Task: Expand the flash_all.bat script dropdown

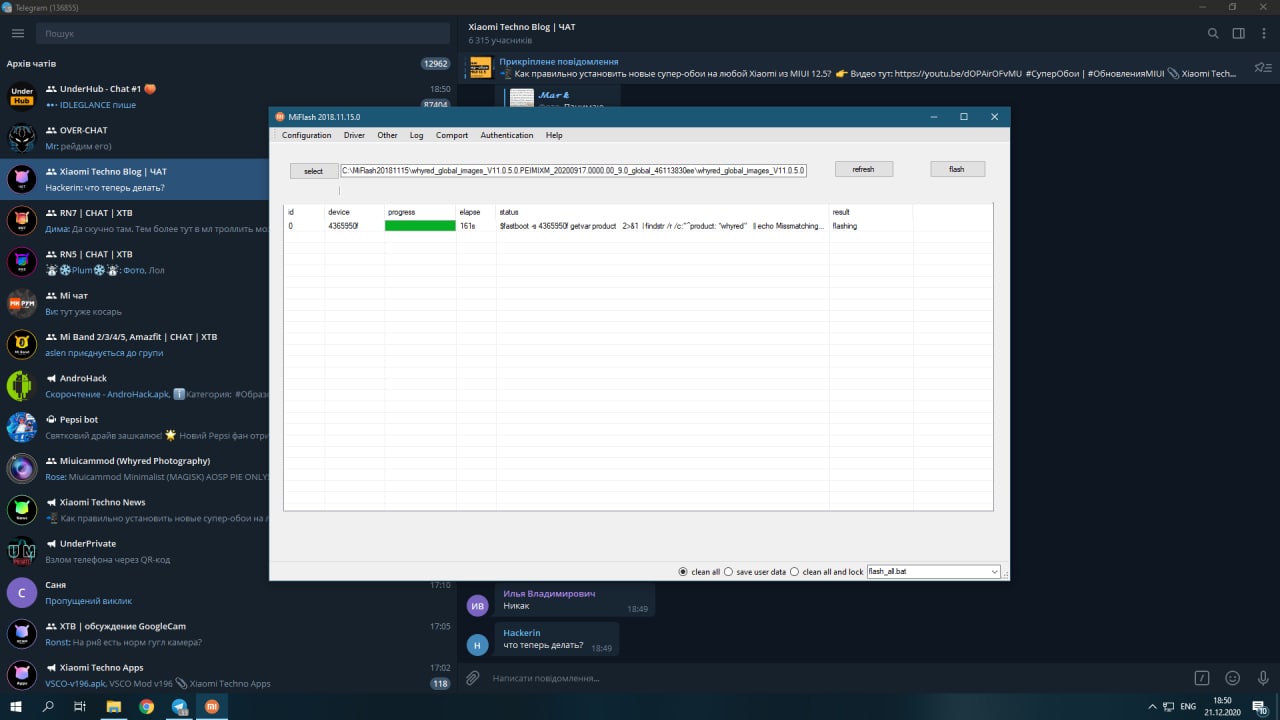Action: 994,572
